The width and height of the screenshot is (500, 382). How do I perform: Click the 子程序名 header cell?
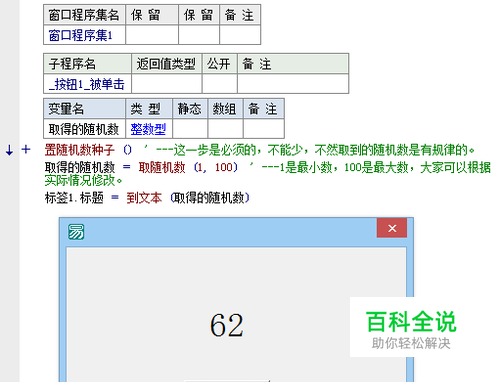(87, 64)
